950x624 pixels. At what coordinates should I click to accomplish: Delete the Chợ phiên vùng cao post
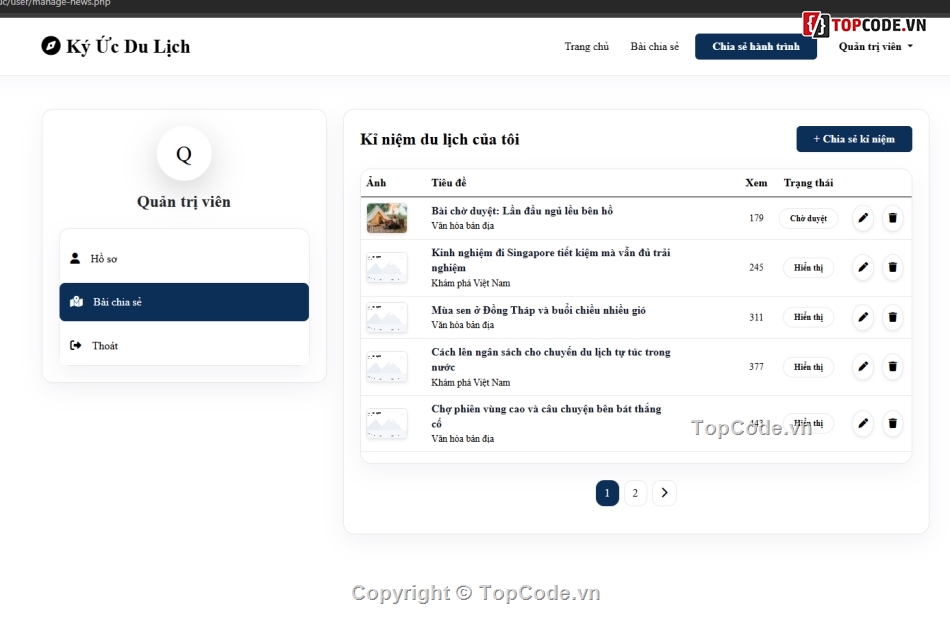click(892, 423)
